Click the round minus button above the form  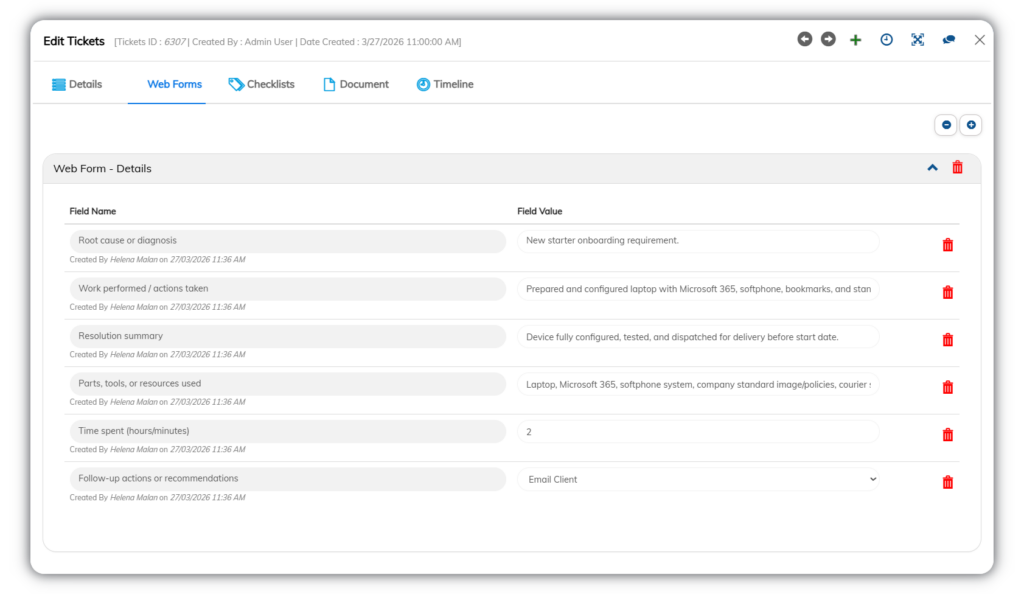click(x=946, y=125)
